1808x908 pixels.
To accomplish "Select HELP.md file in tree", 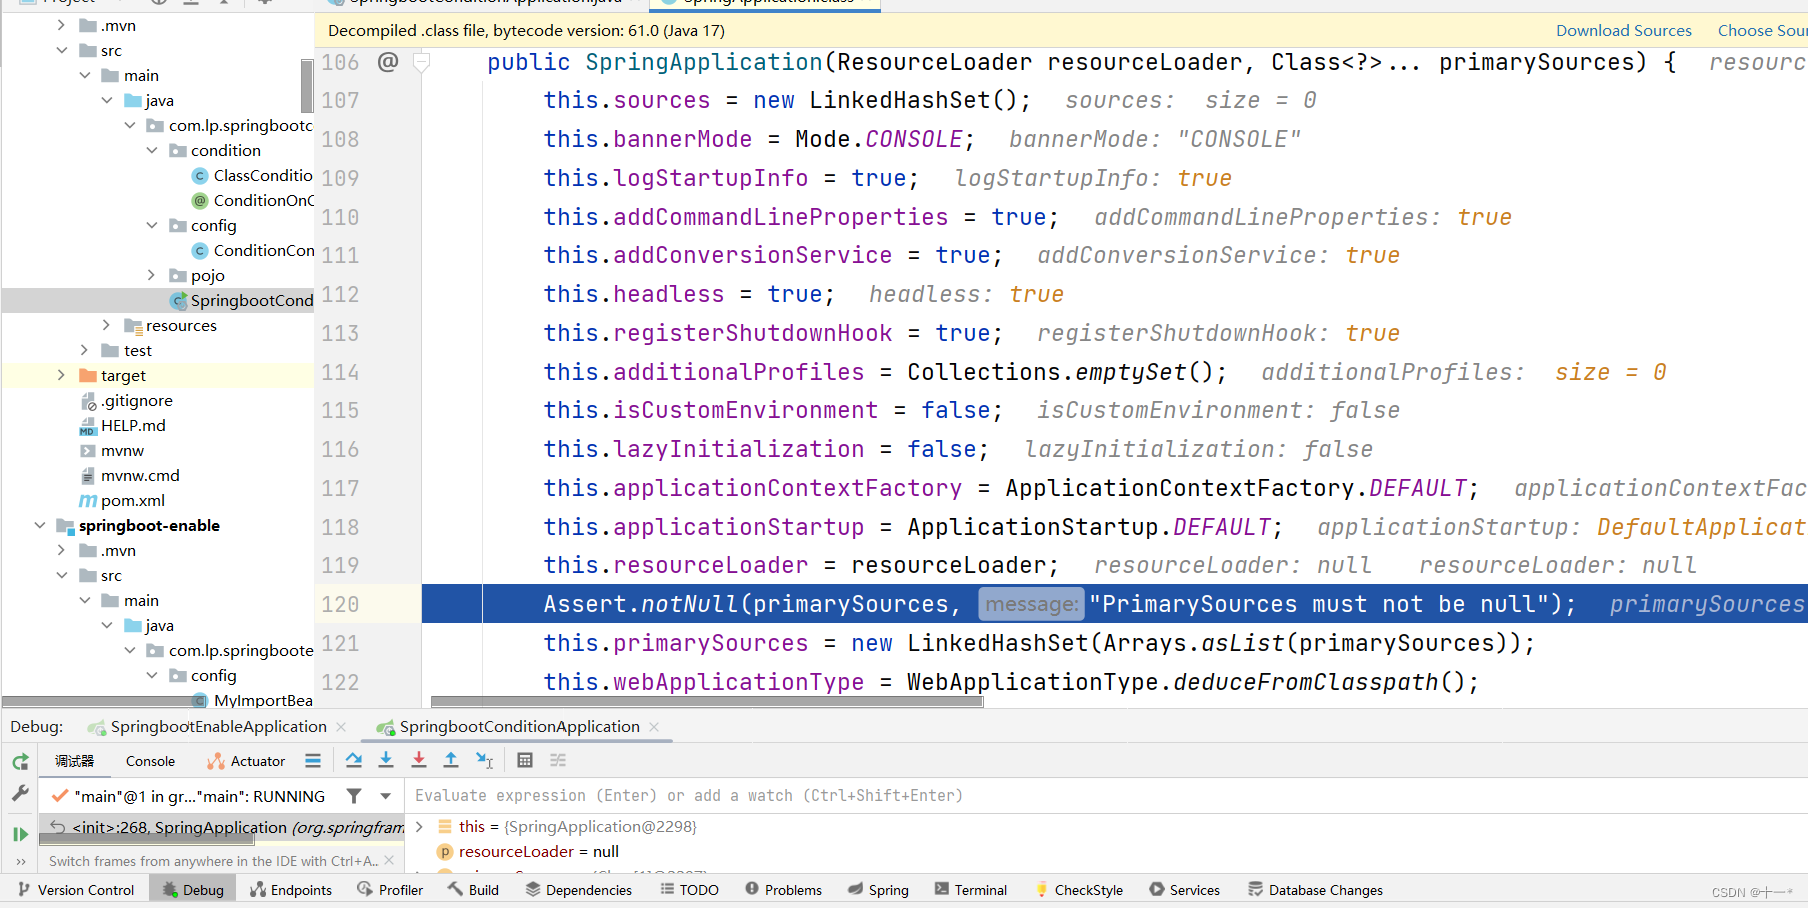I will [122, 425].
